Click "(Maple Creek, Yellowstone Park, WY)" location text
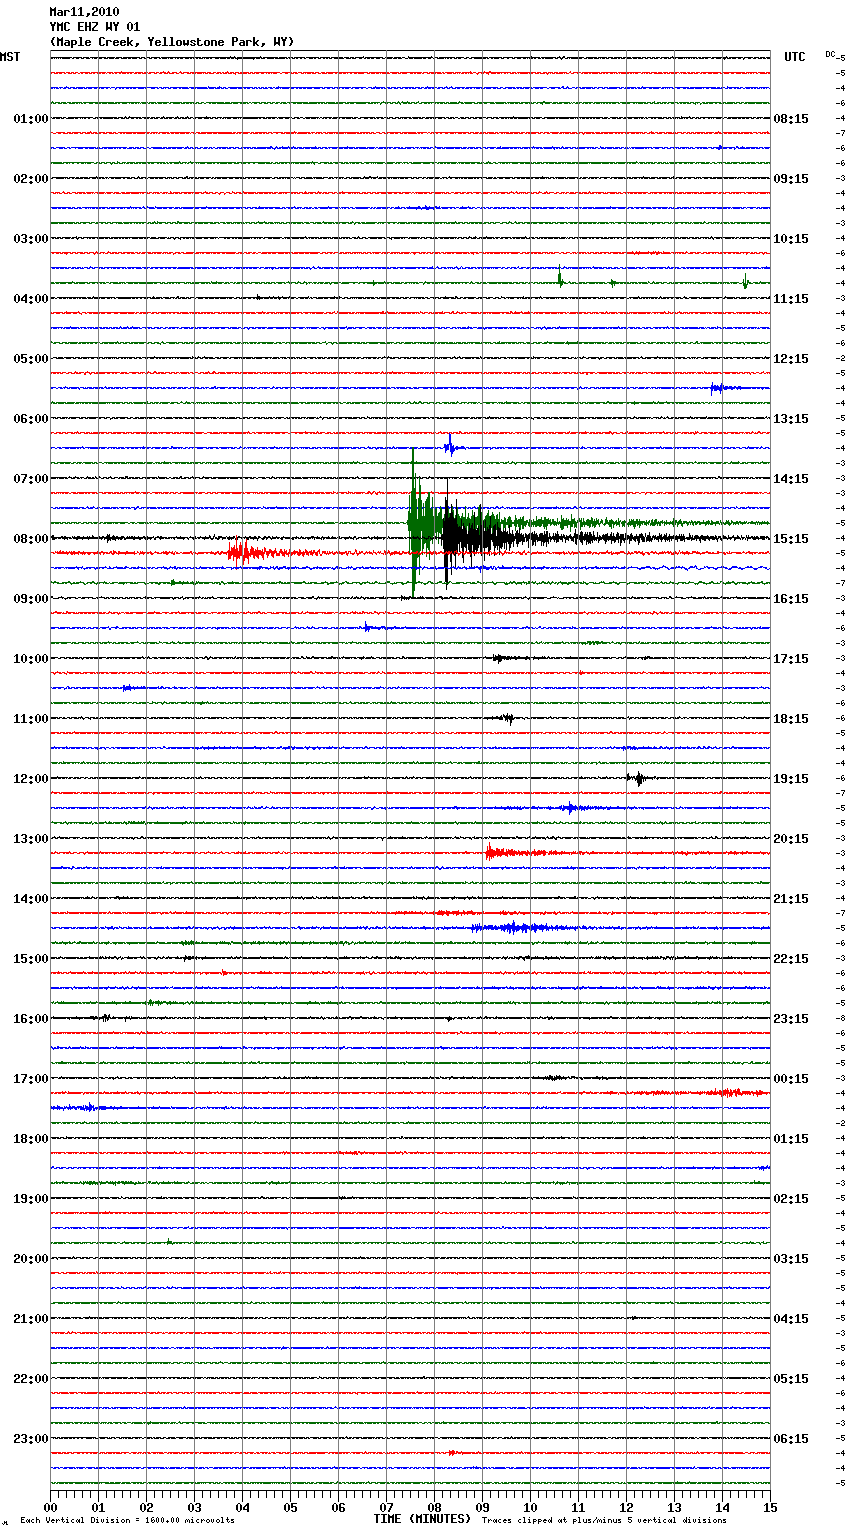 172,42
